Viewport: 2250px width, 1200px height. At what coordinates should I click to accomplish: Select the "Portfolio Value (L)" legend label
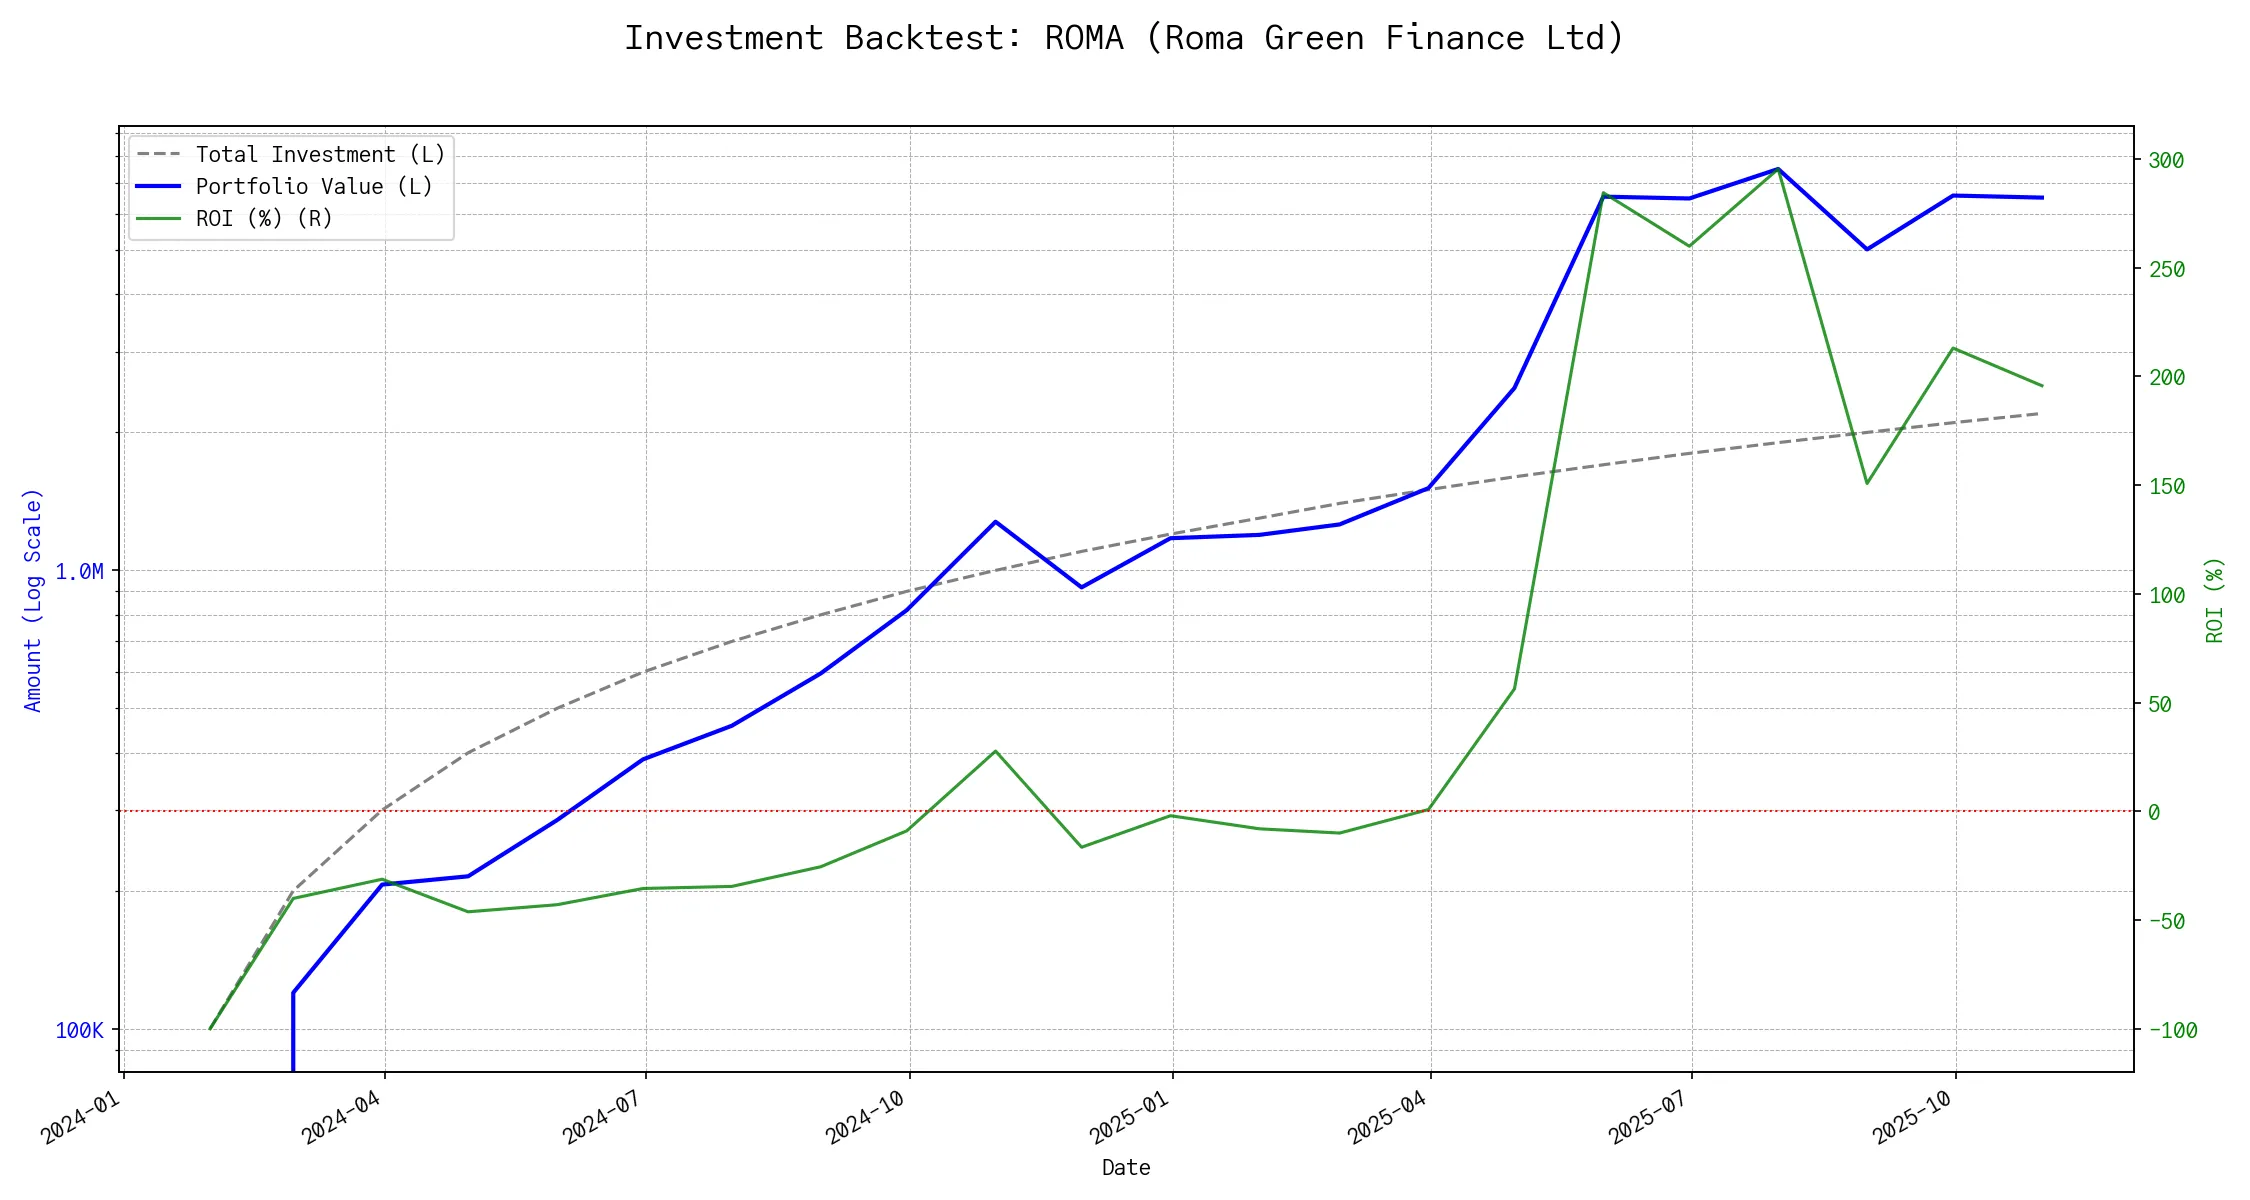coord(314,187)
